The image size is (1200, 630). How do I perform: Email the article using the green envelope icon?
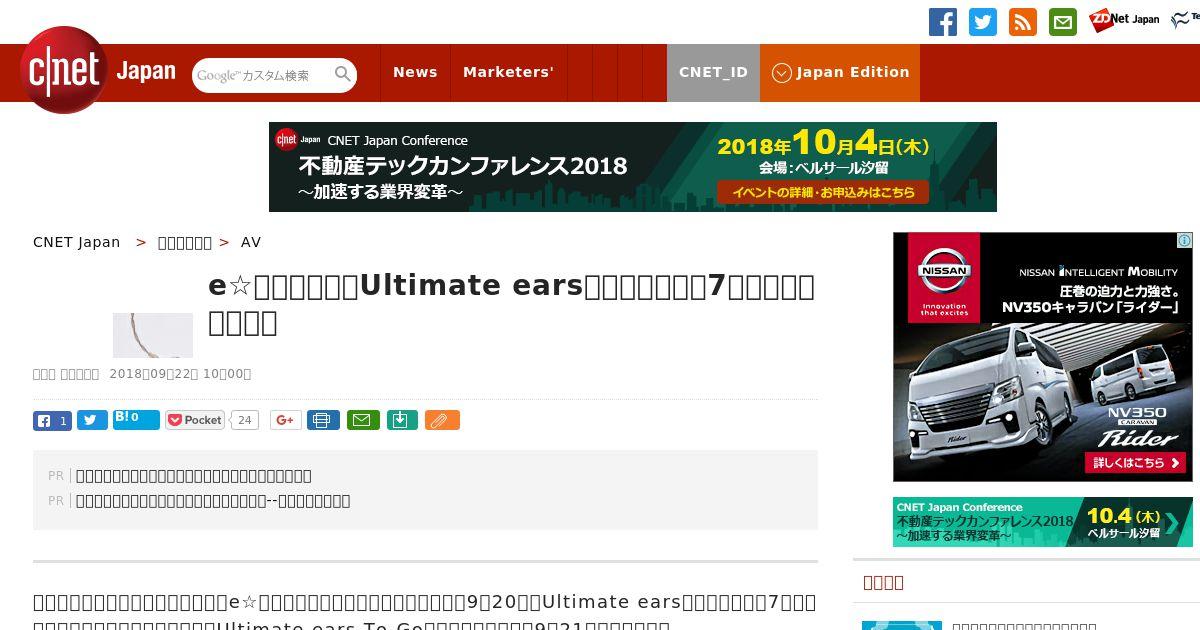pos(363,420)
